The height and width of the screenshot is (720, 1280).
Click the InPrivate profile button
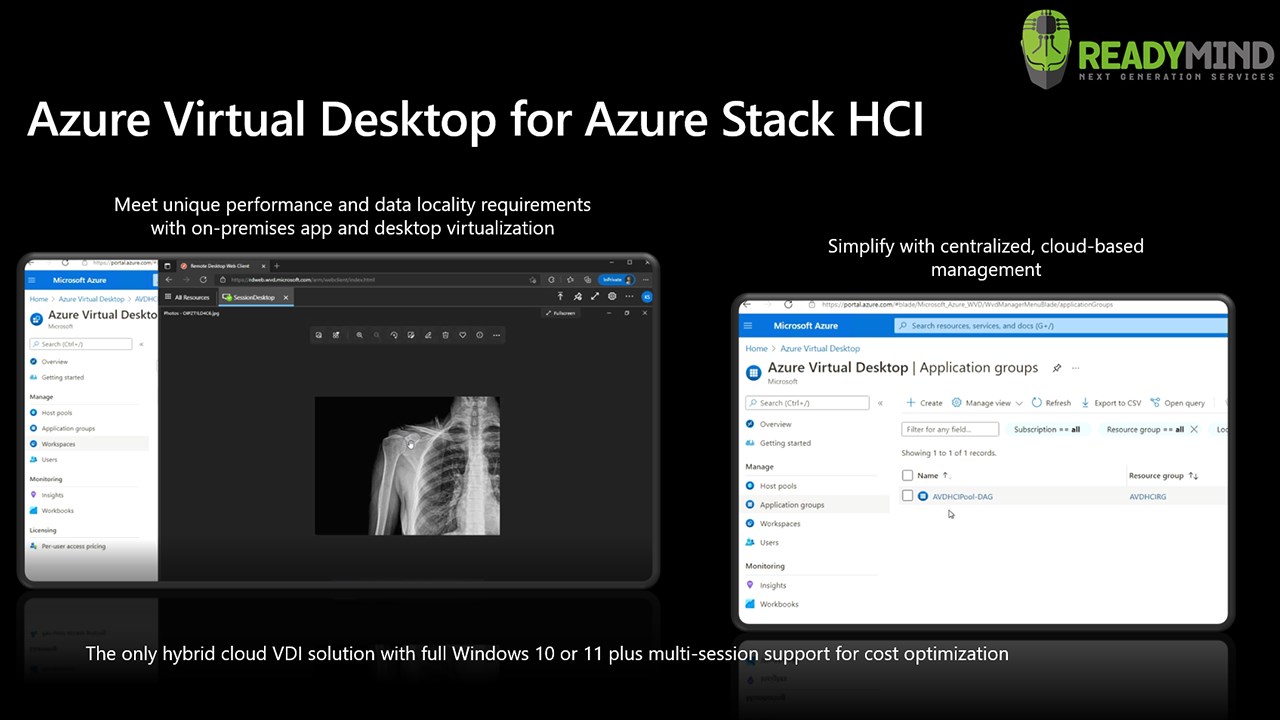(617, 280)
